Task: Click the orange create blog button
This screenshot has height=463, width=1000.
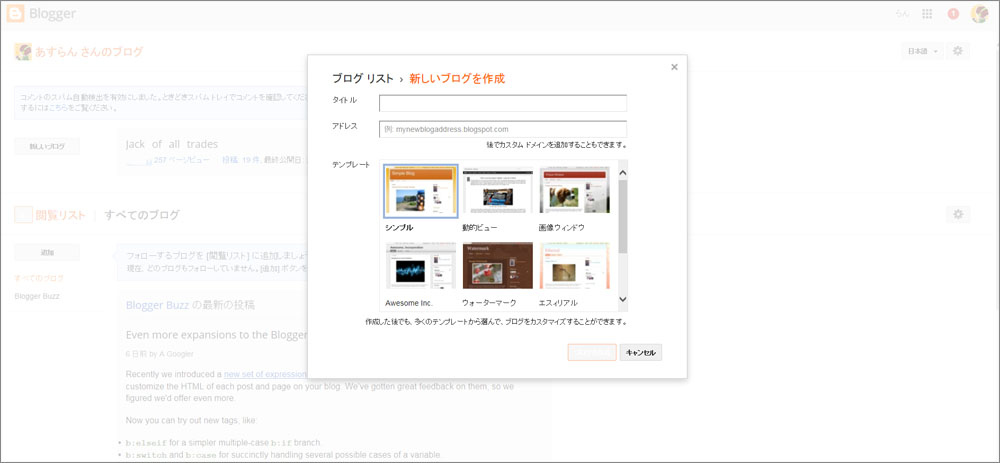Action: (x=592, y=353)
